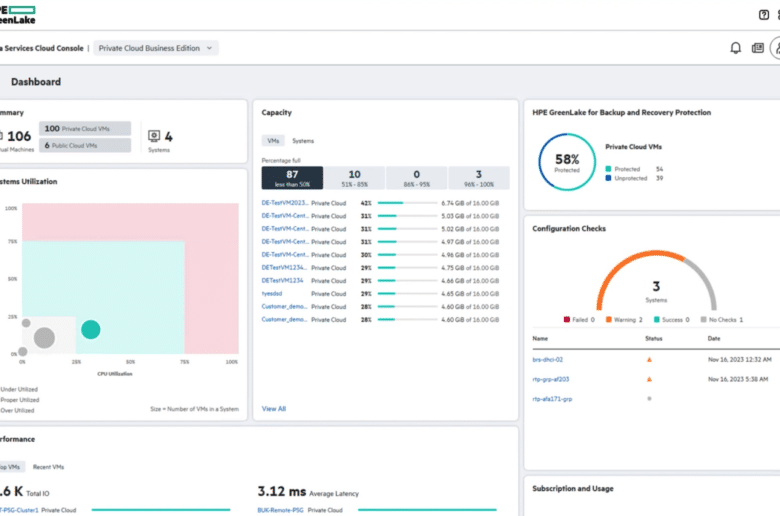Click gray status dot for rtp-afa171-grp

649,399
